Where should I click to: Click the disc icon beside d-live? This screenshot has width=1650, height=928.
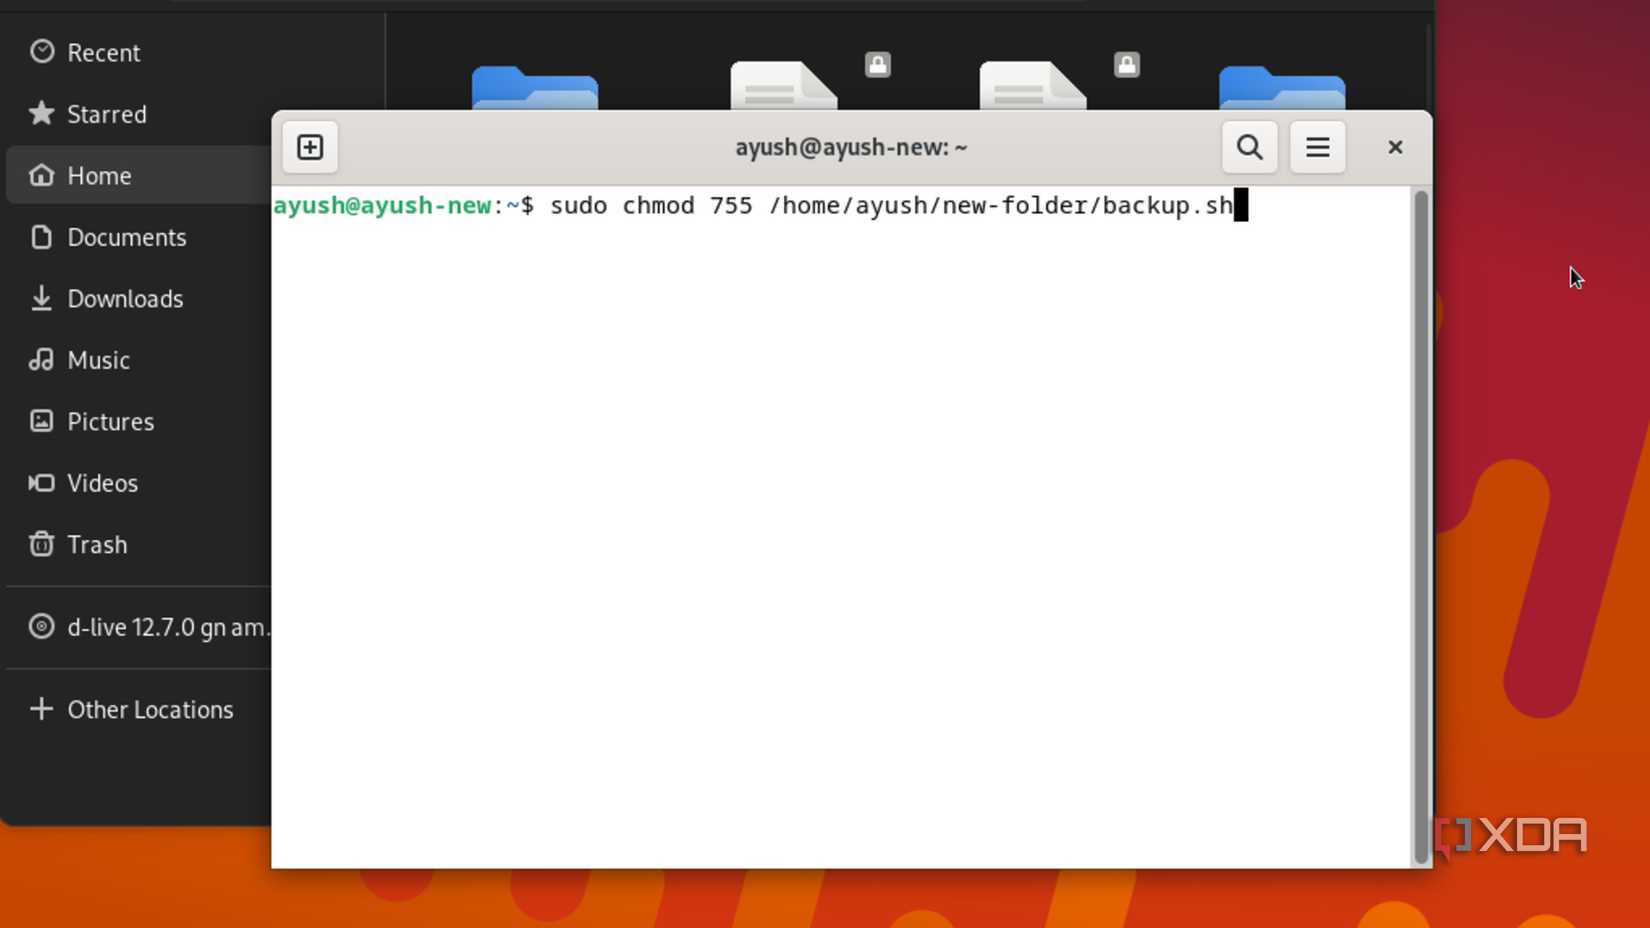click(x=41, y=627)
